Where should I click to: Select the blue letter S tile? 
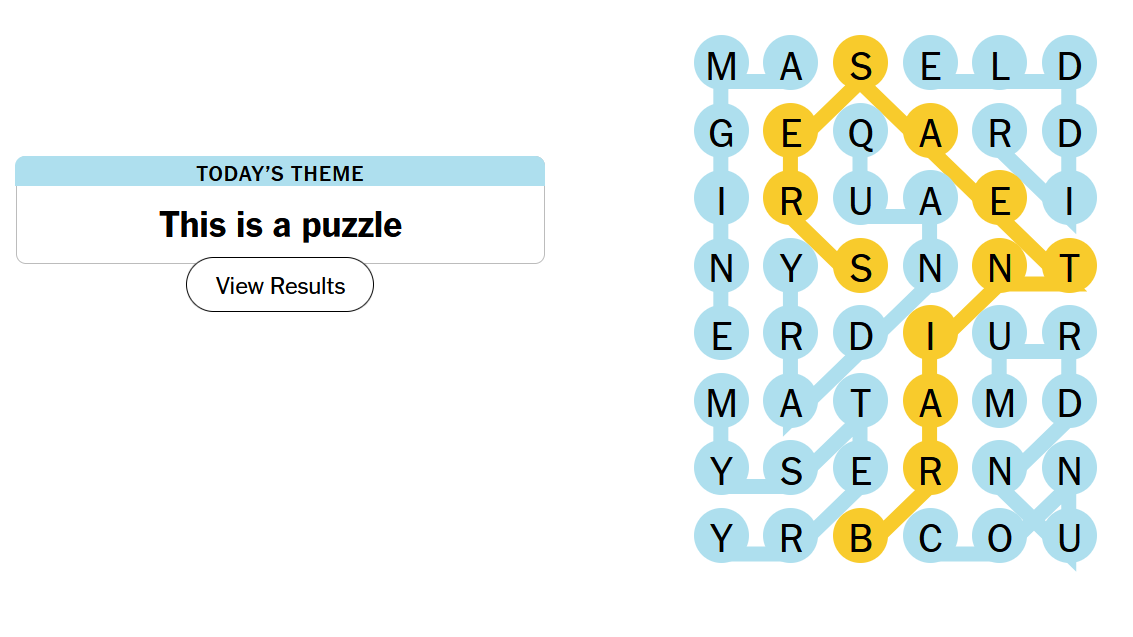point(791,471)
